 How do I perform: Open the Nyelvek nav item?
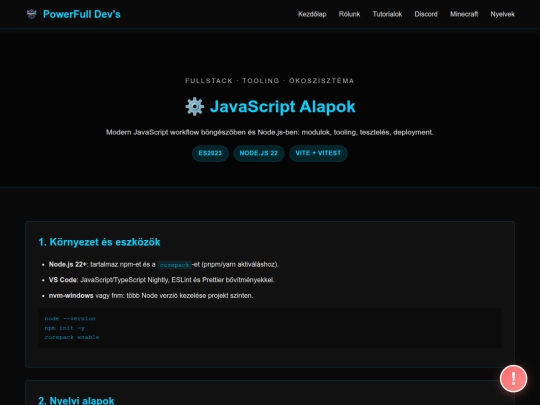[x=502, y=14]
